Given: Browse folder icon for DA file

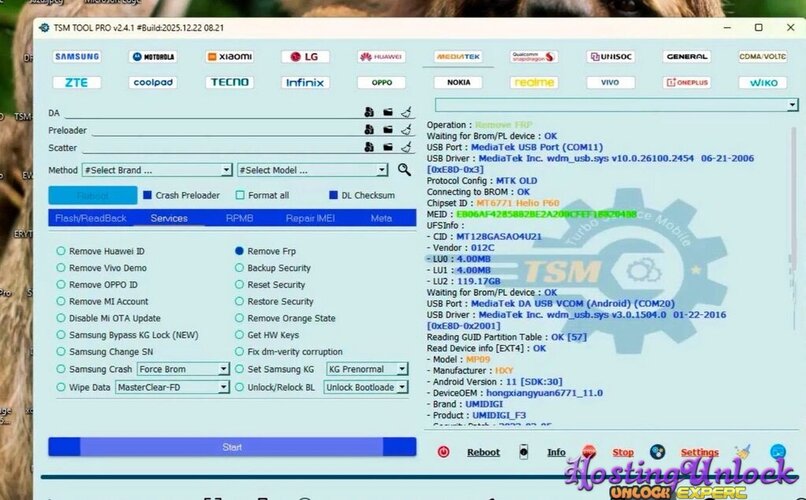Looking at the screenshot, I should coord(388,112).
